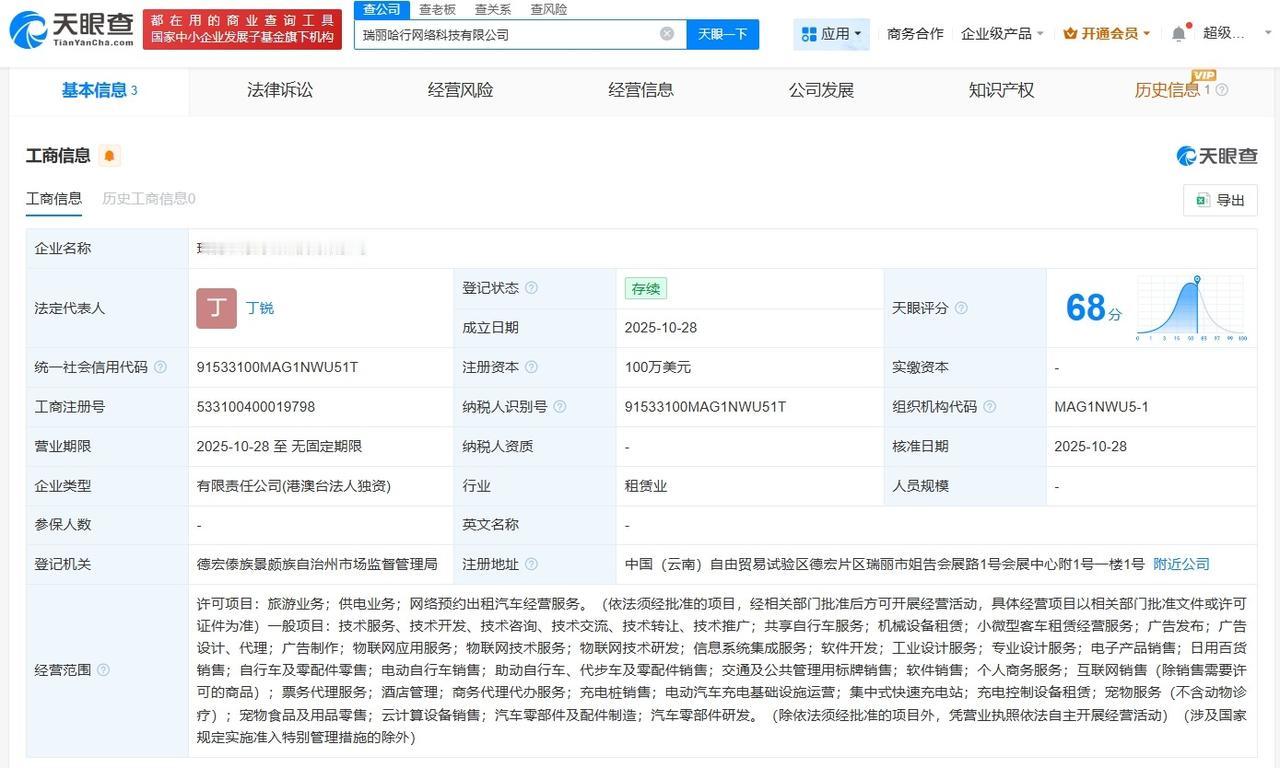Click the TianYanCha logo in header

pyautogui.click(x=71, y=29)
